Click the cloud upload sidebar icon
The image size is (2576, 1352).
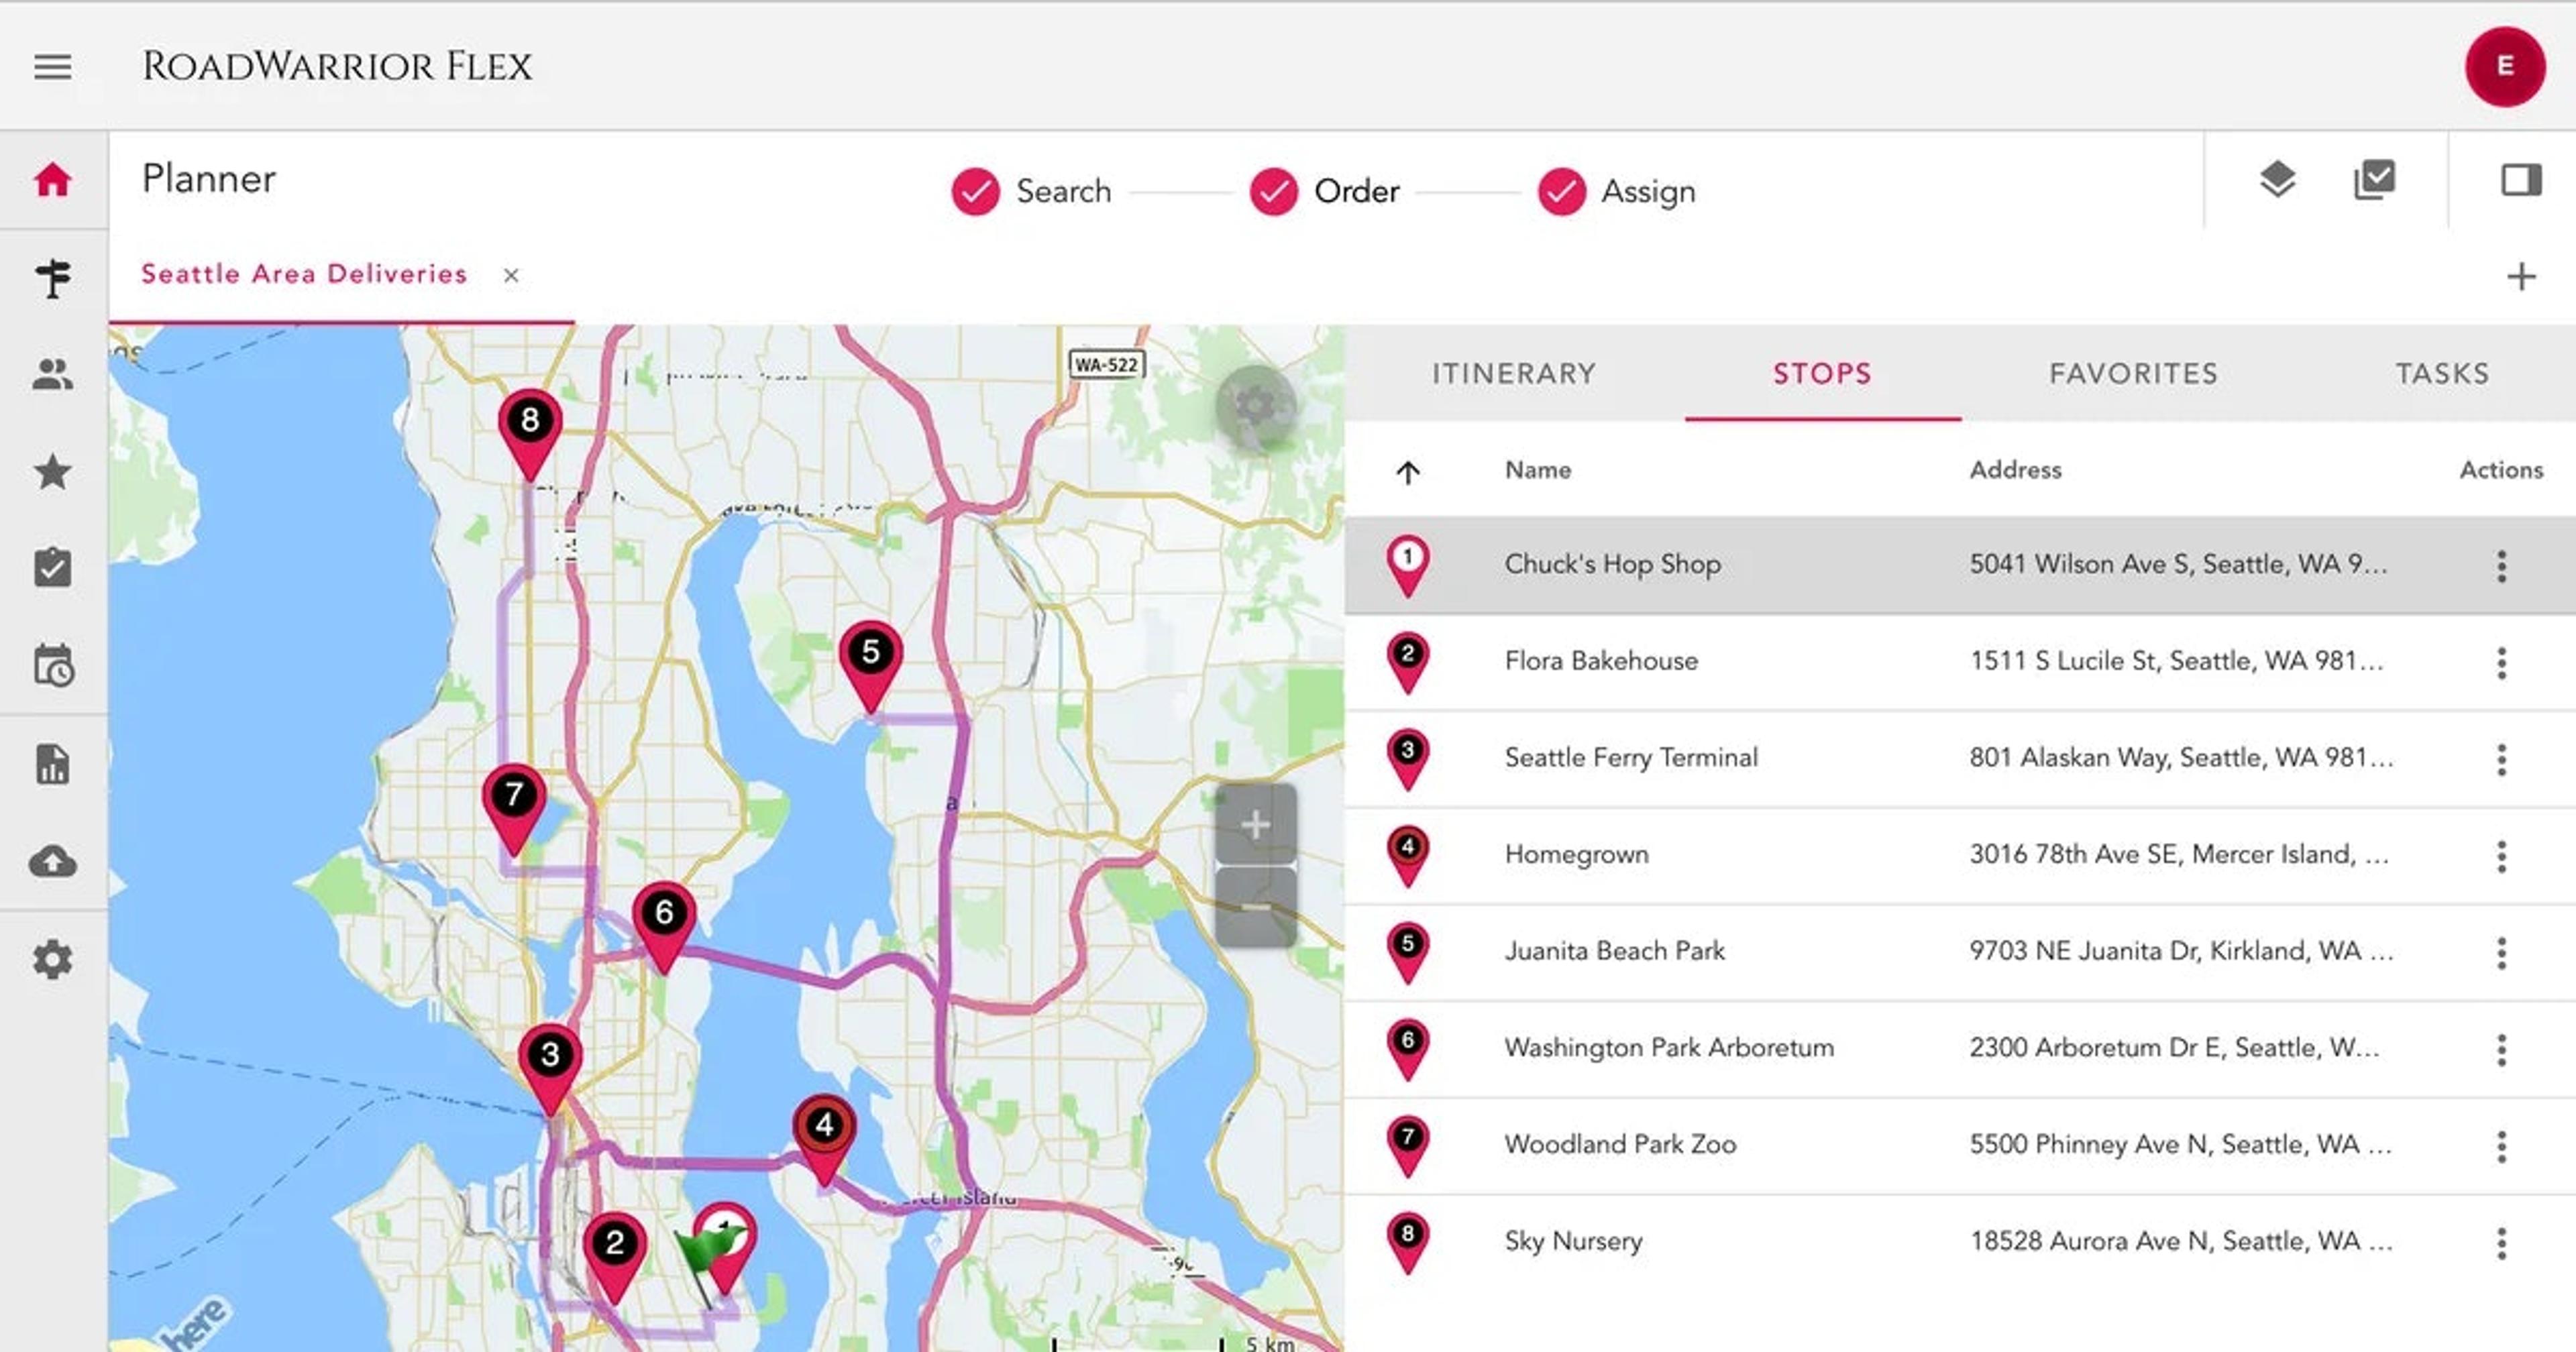coord(52,861)
